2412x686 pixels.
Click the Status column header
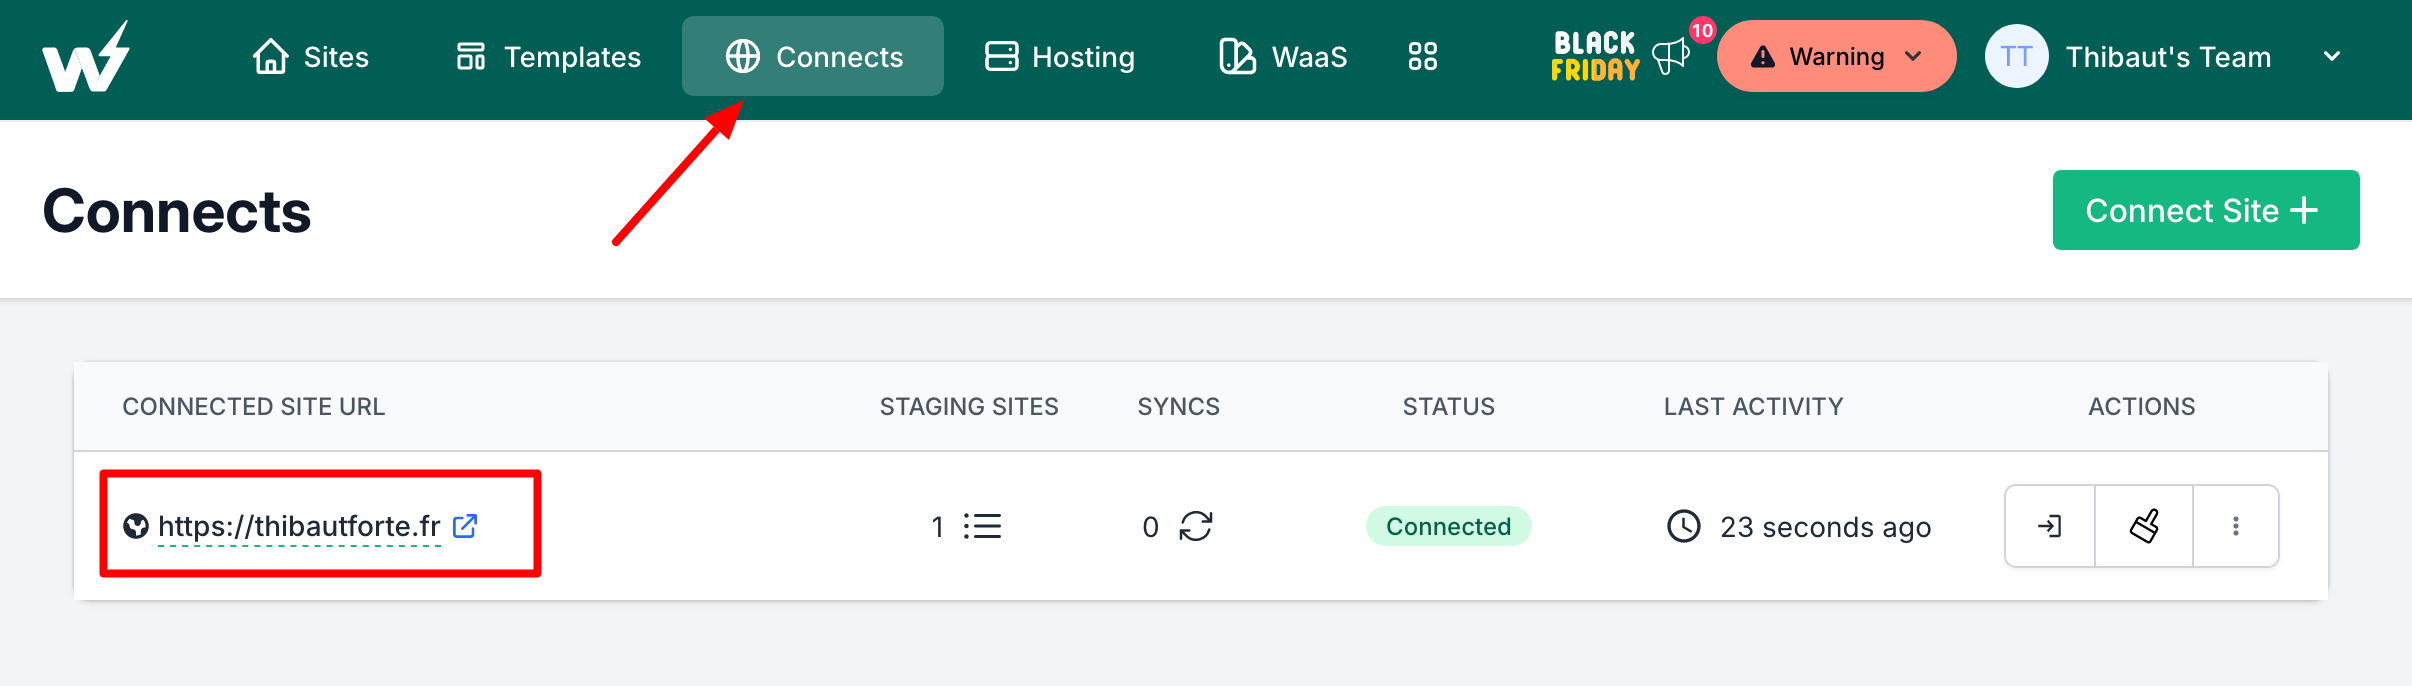pos(1448,406)
